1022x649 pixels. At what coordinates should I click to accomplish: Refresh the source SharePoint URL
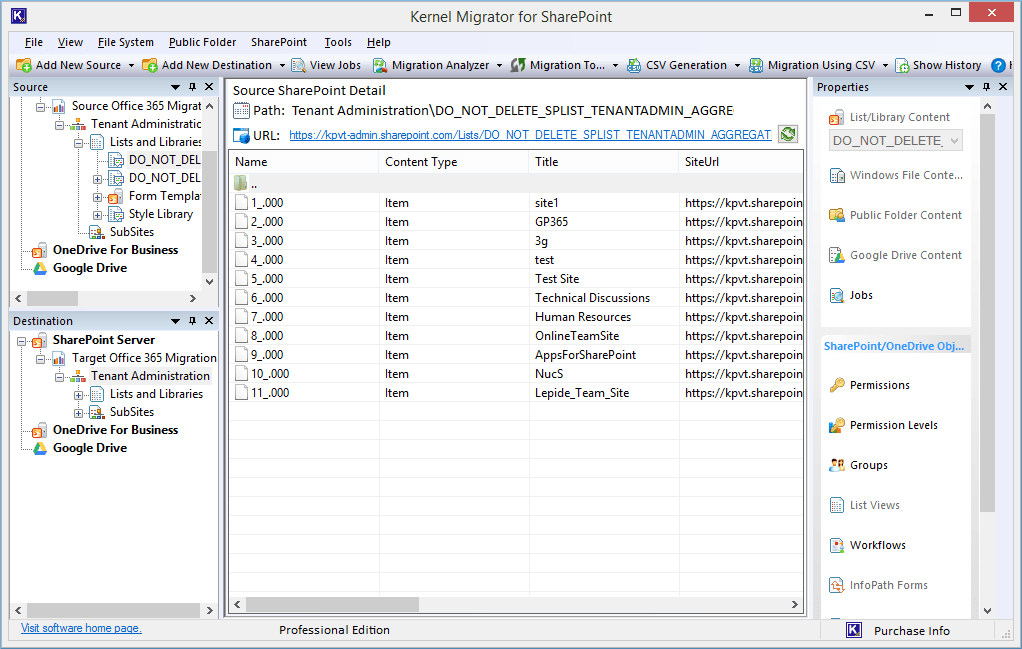[788, 135]
